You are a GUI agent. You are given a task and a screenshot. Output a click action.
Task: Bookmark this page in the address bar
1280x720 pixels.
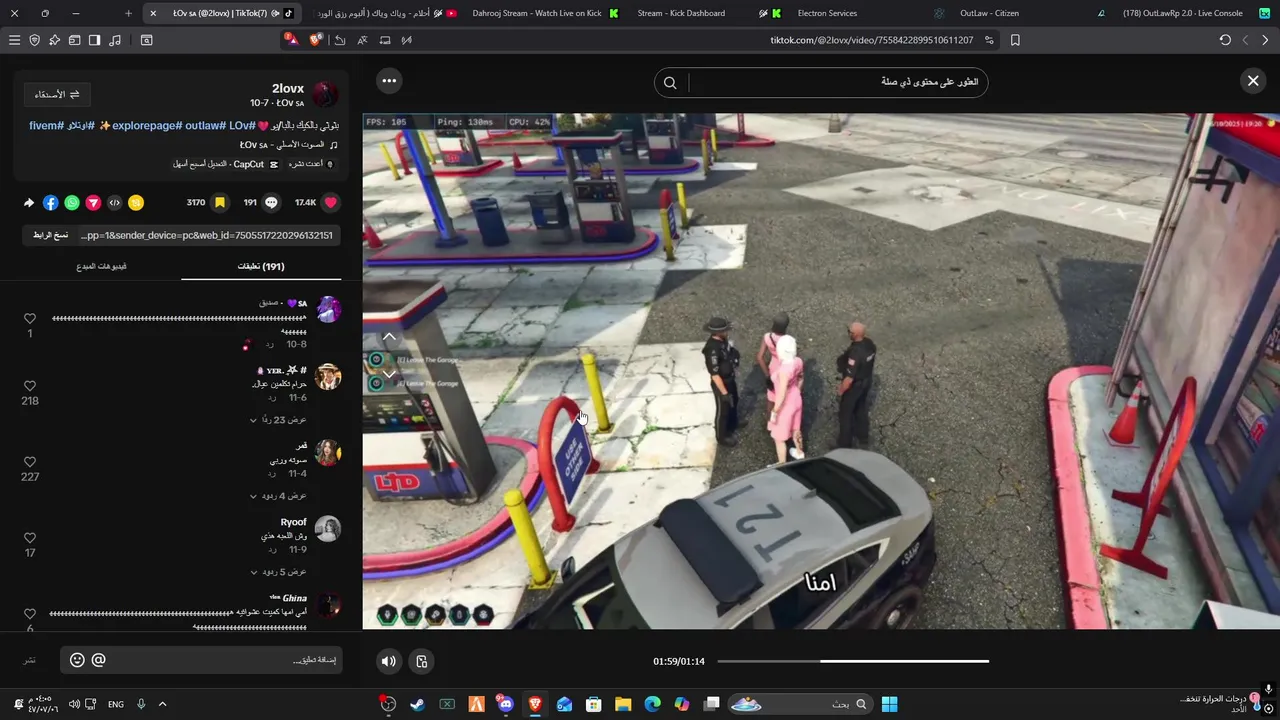point(1015,40)
